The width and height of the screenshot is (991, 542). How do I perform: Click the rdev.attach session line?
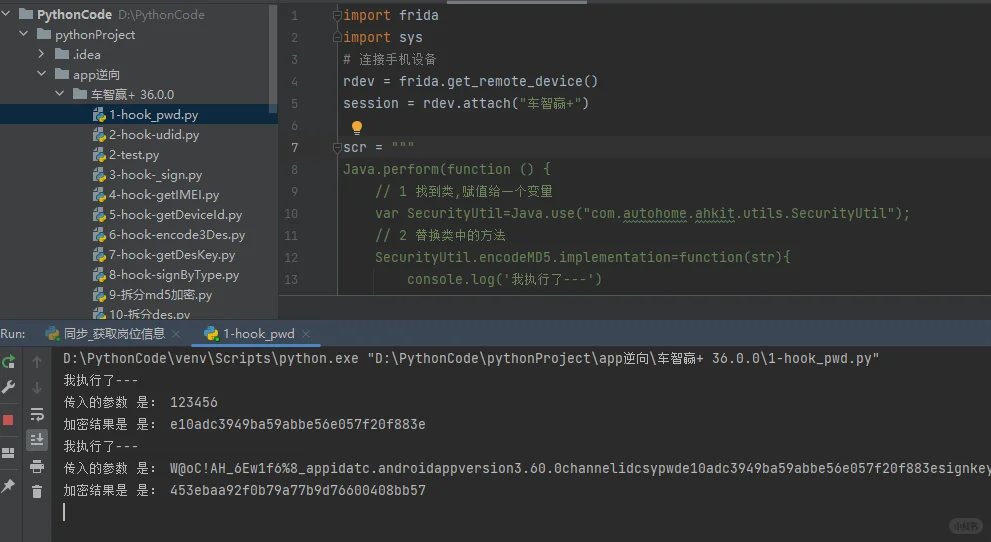click(466, 104)
